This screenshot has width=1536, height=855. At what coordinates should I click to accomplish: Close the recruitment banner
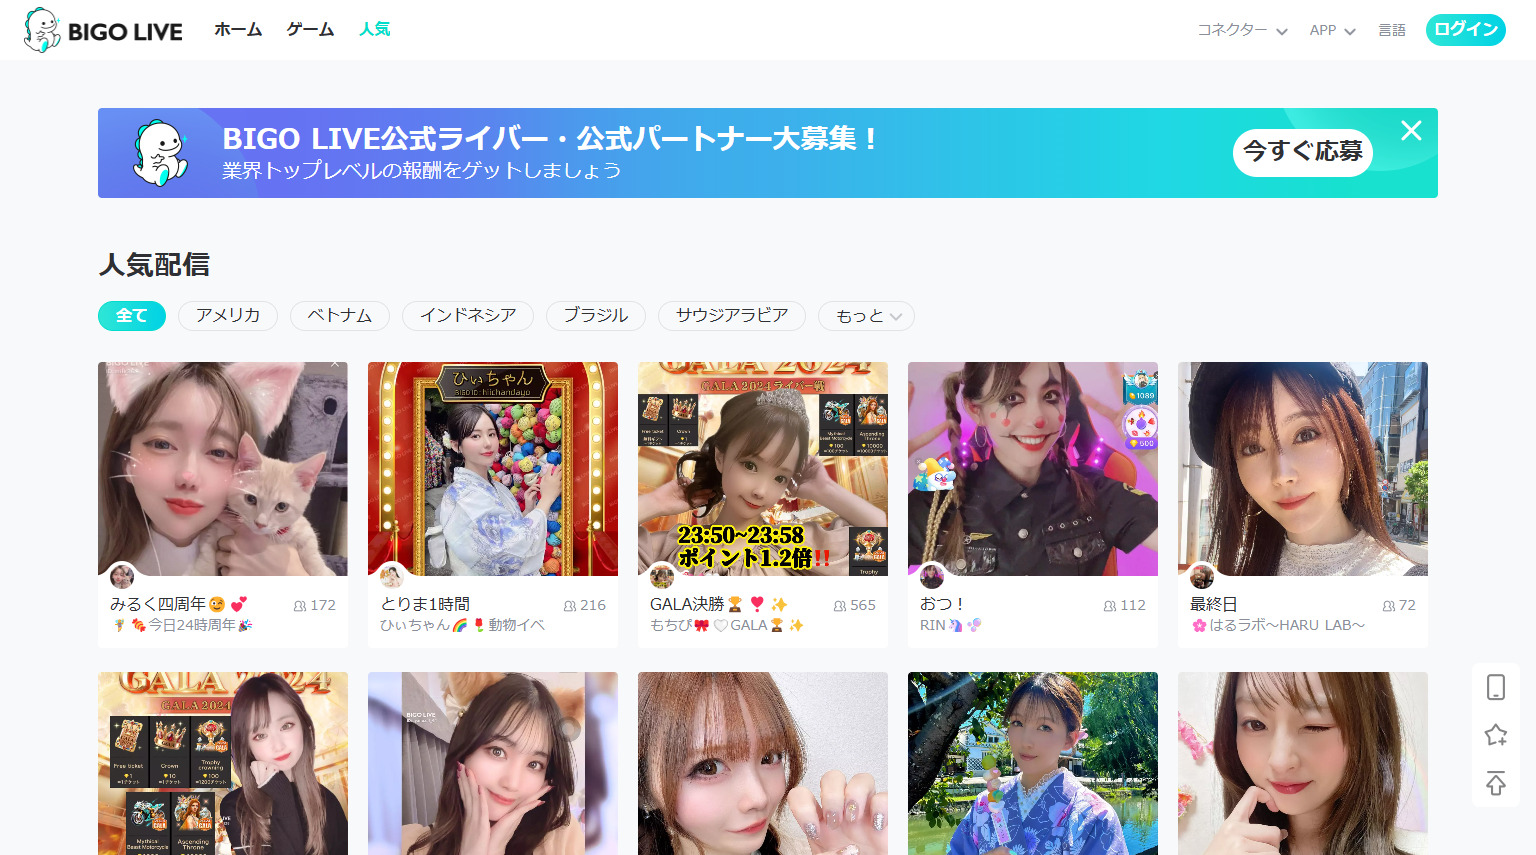tap(1411, 131)
